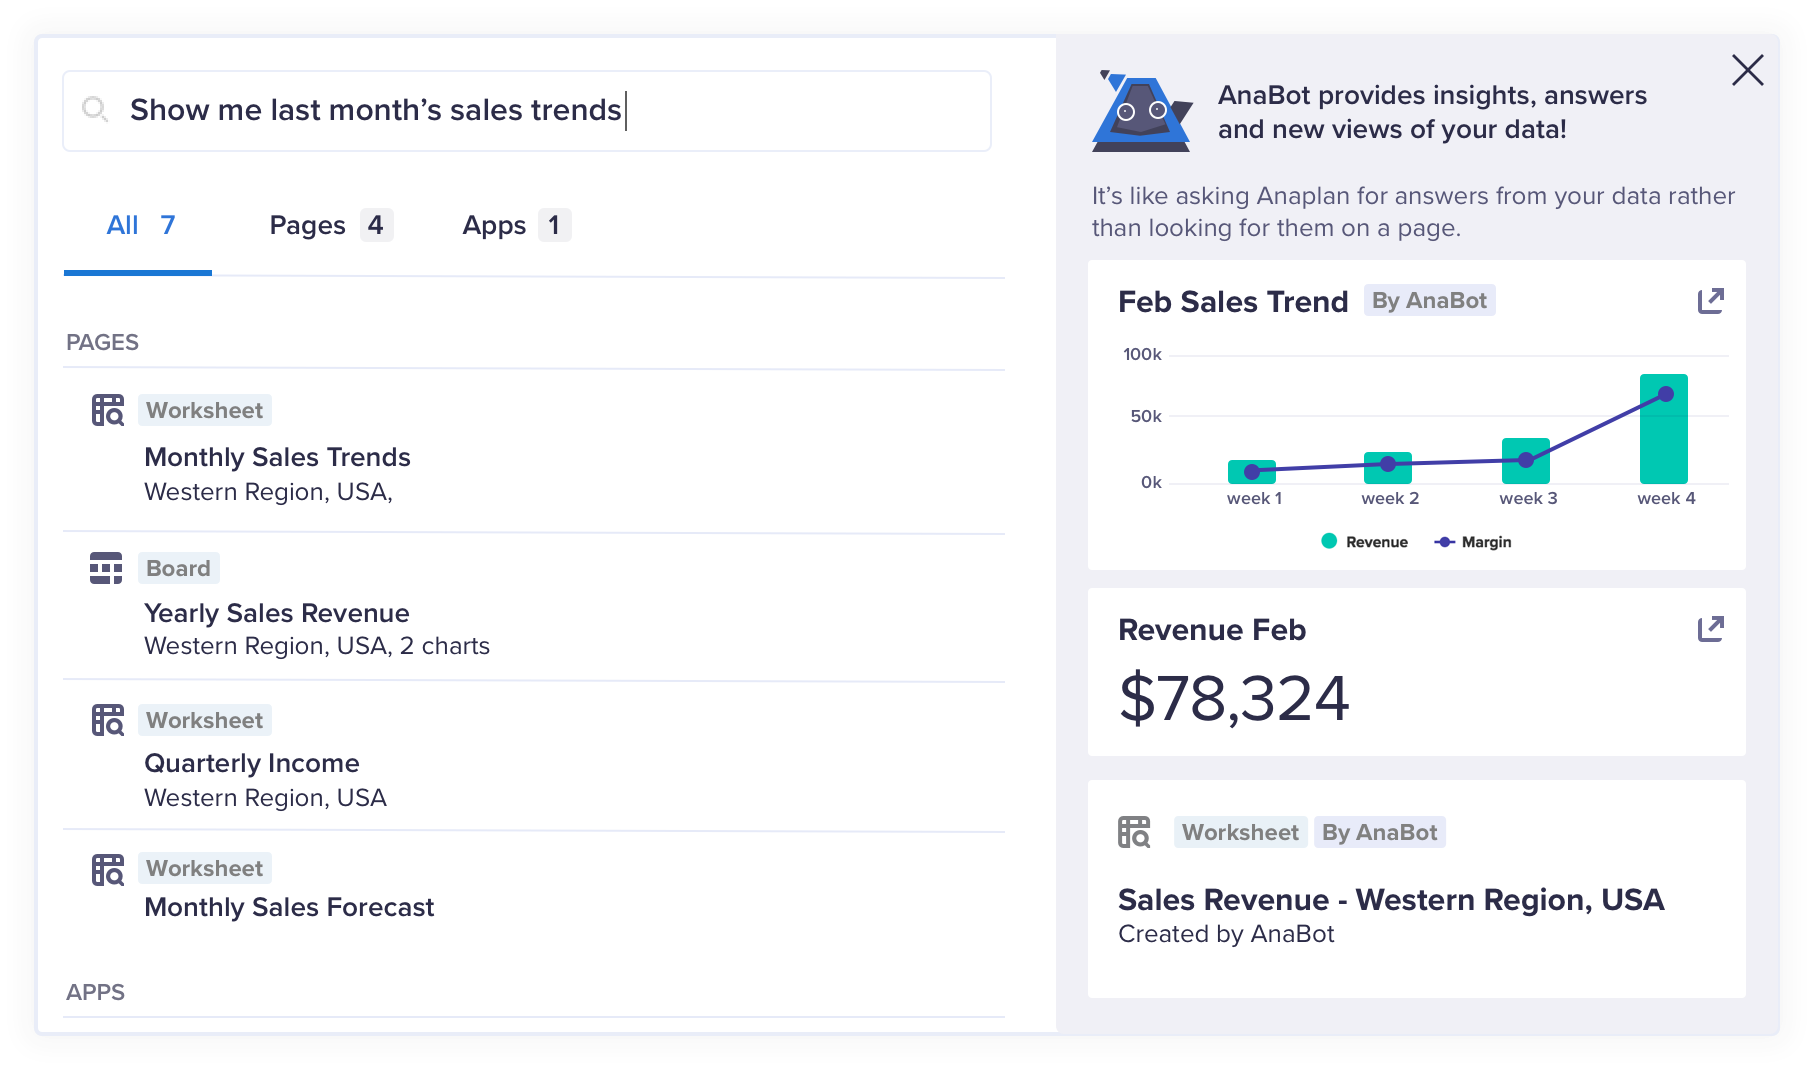Screen dimensions: 1814x1070
Task: Click the Worksheet tag on Sales Revenue card
Action: point(1241,832)
